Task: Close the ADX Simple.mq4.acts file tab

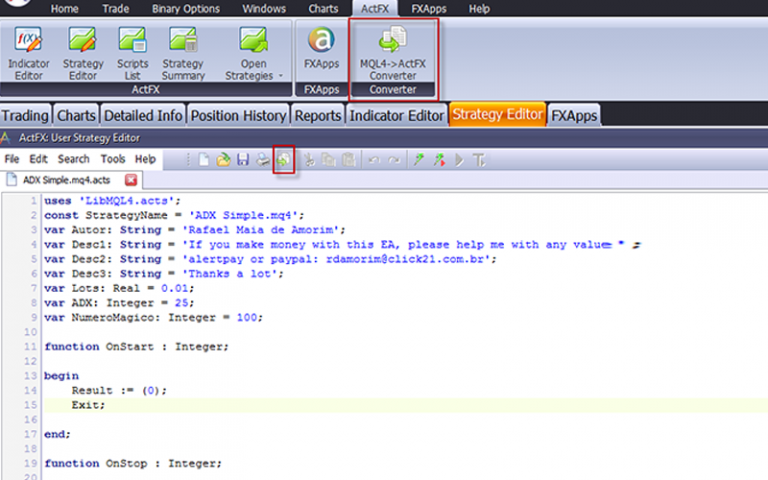Action: [x=131, y=180]
